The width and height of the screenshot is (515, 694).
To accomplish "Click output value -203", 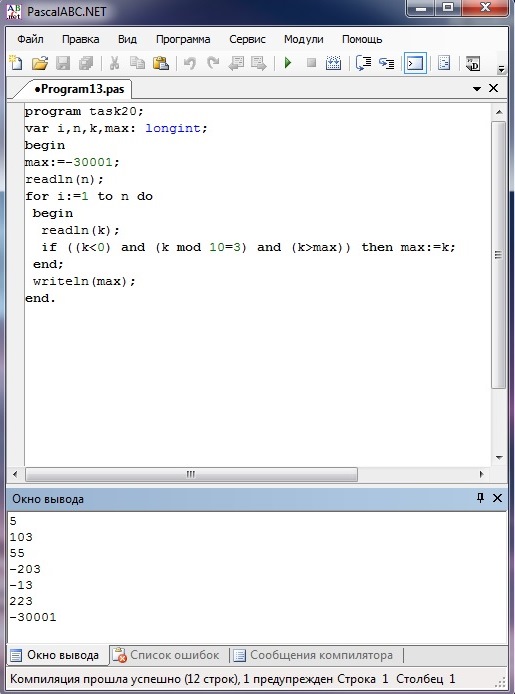I will [x=25, y=569].
